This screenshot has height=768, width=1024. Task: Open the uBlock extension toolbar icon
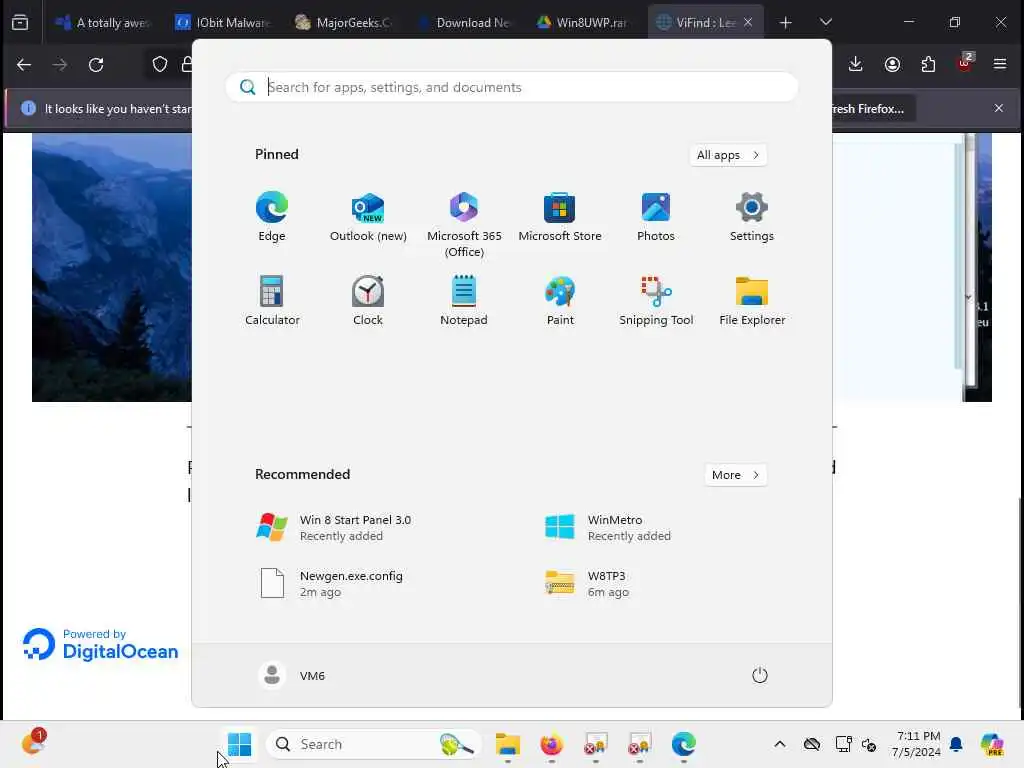click(965, 63)
